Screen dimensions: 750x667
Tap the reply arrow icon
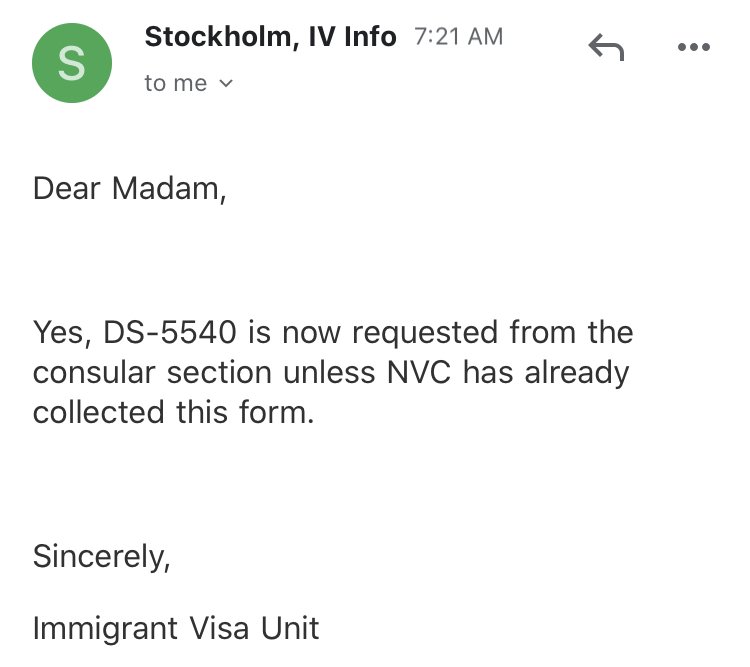click(x=606, y=46)
